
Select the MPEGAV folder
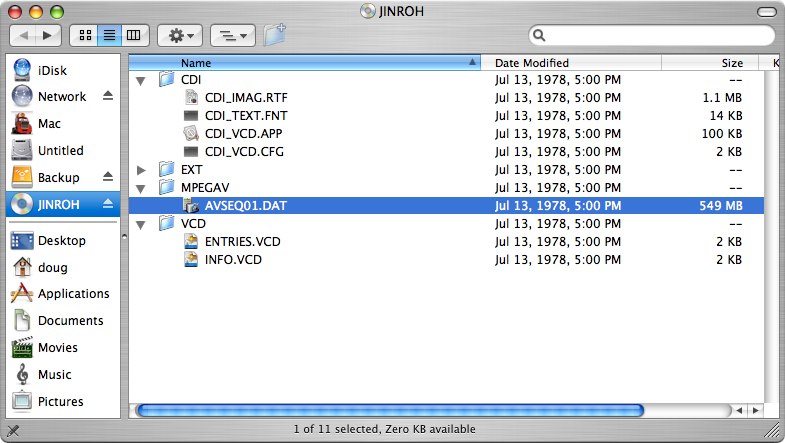click(x=205, y=188)
